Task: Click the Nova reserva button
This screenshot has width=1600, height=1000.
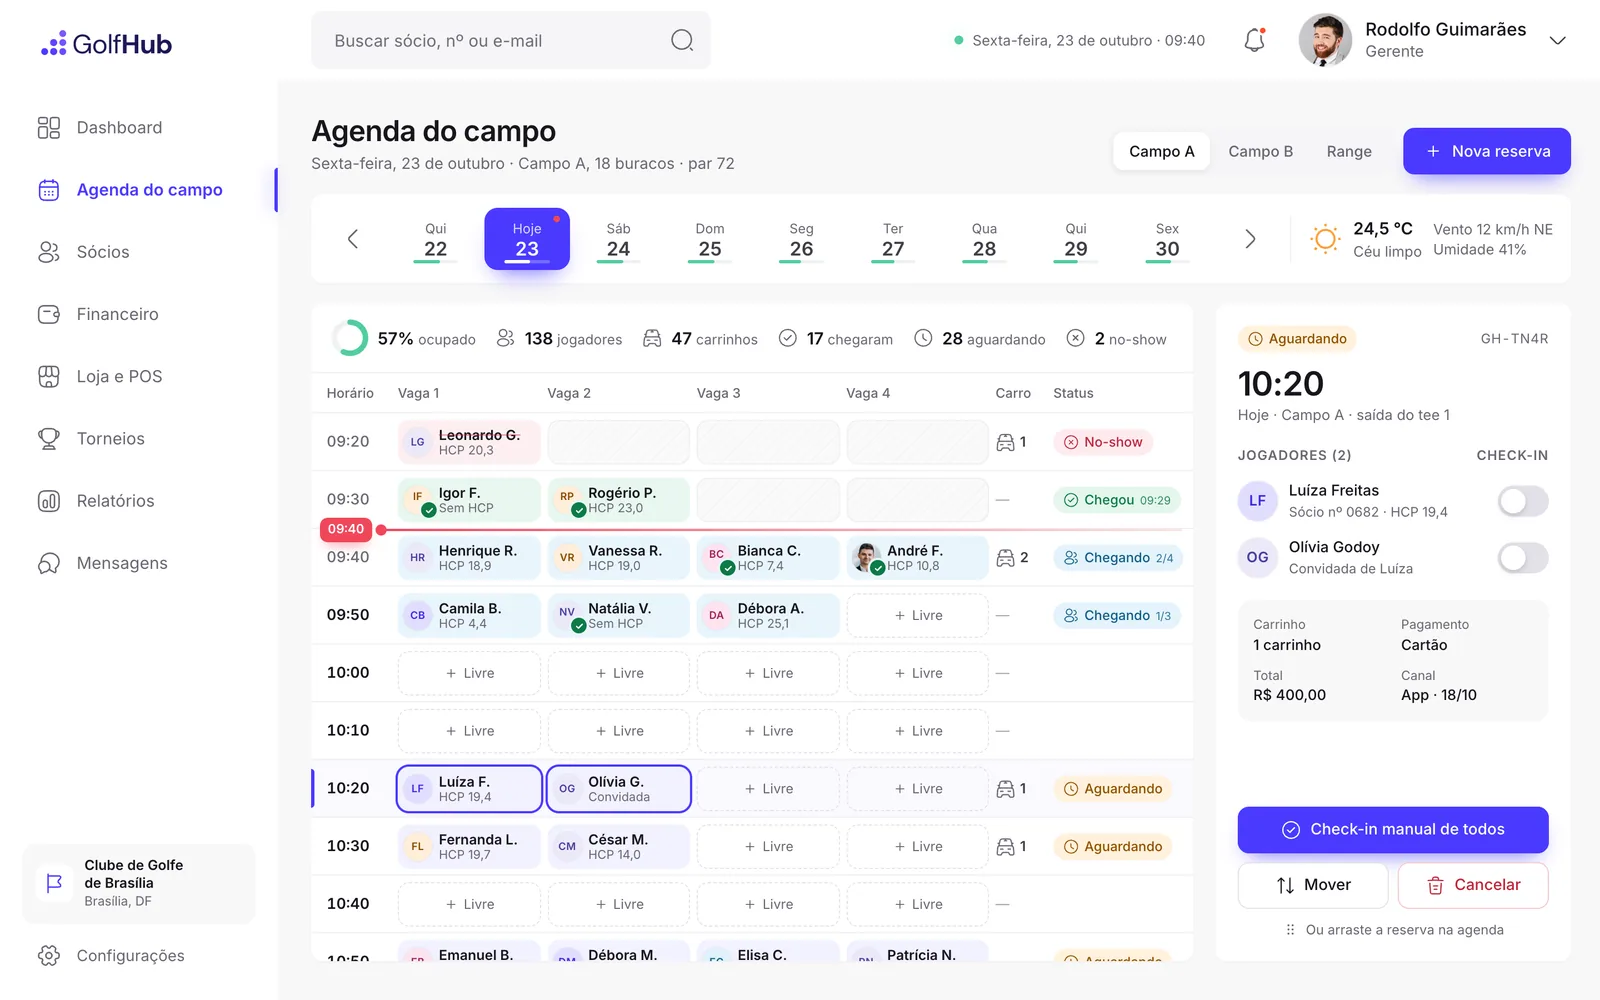Action: point(1487,151)
